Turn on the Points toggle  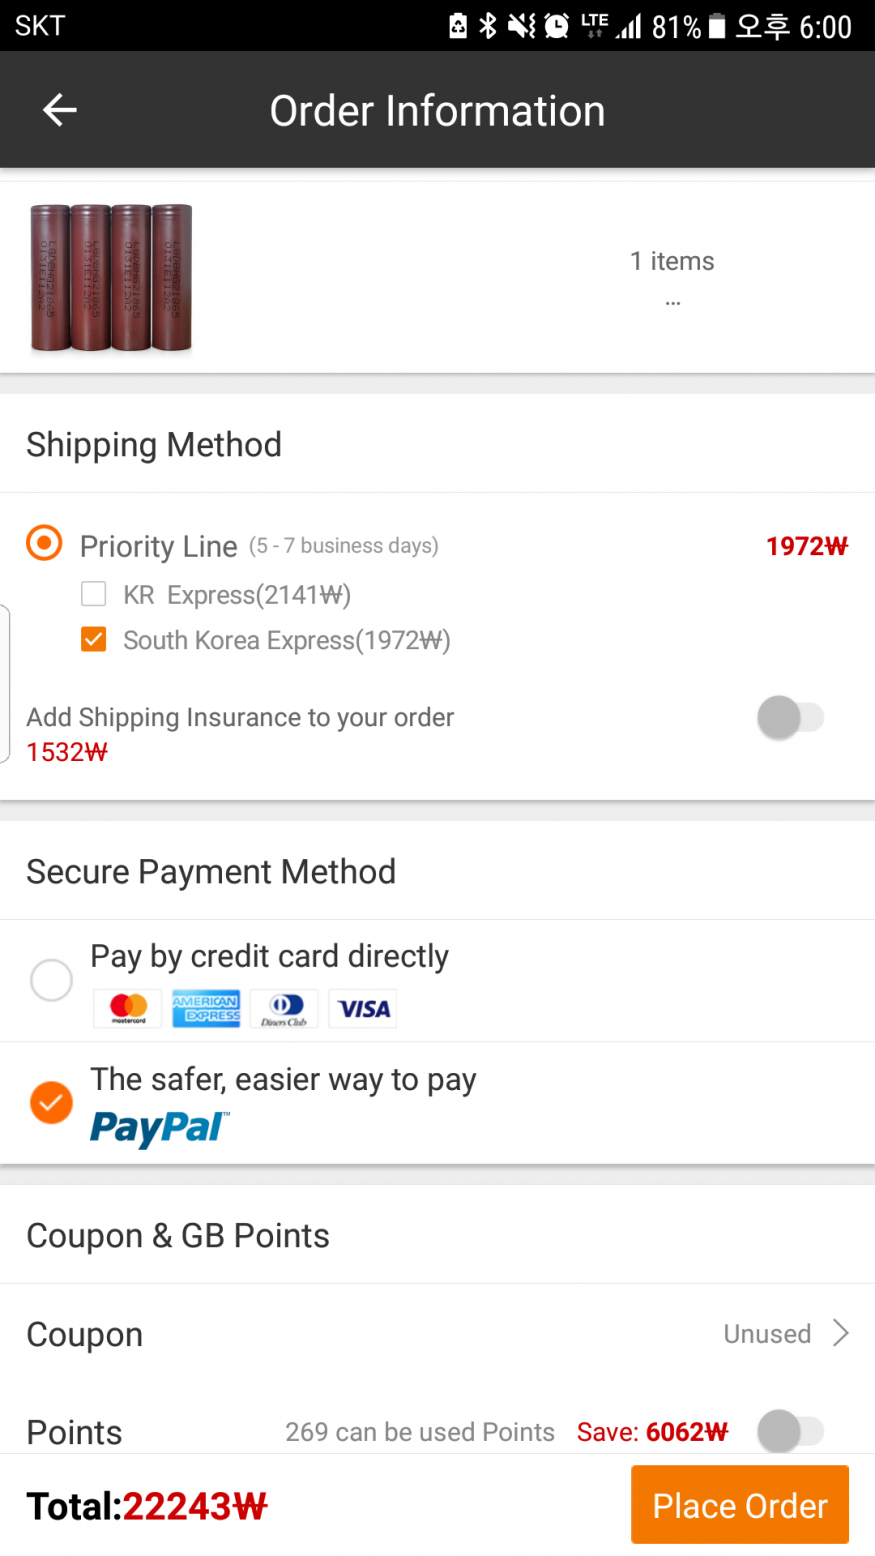790,1432
